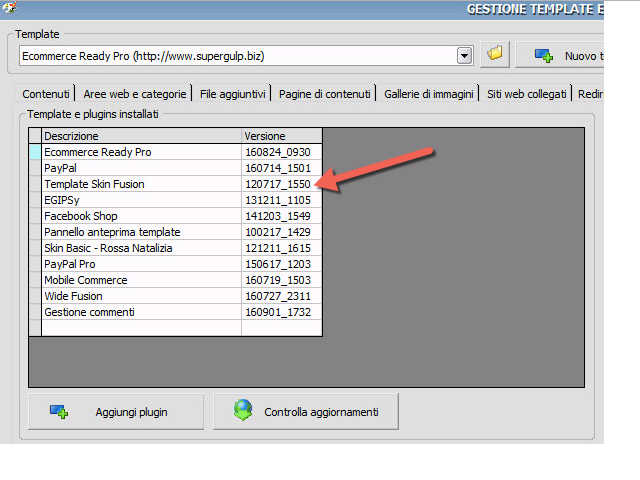This screenshot has width=640, height=480.
Task: Select the Template Skin Fusion row
Action: (x=176, y=184)
